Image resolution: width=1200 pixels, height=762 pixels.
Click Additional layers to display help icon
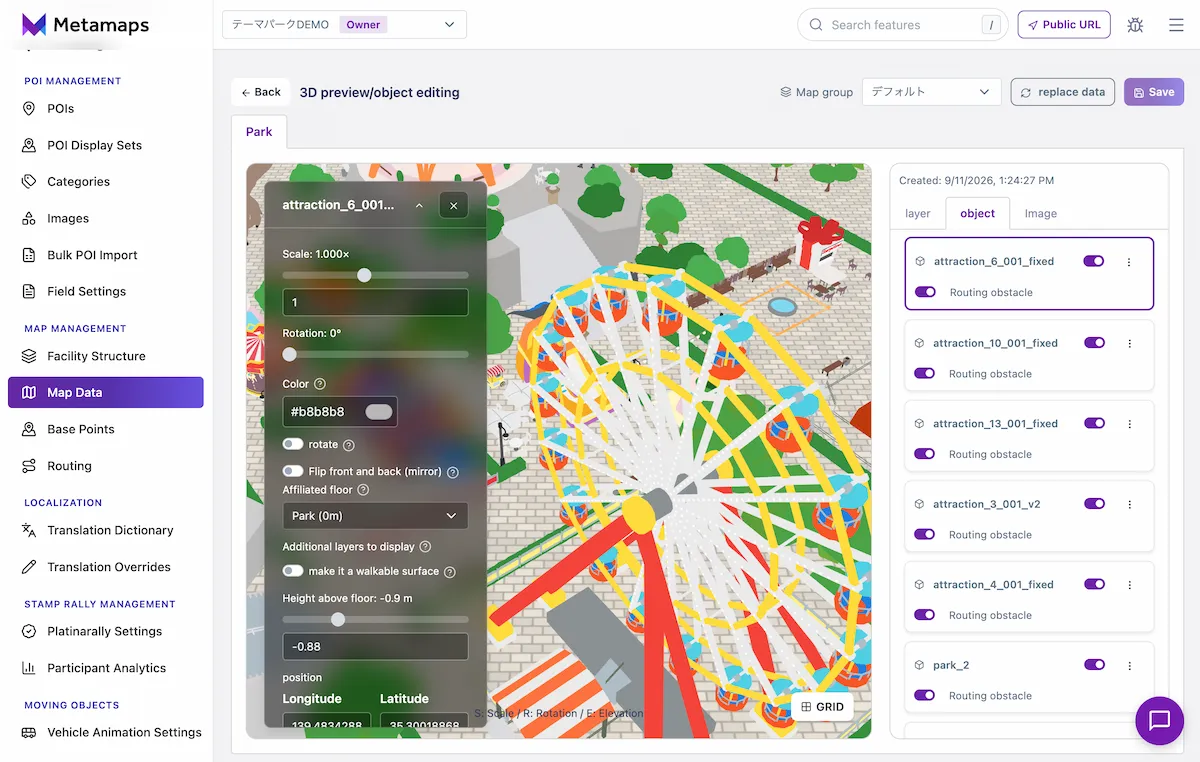click(425, 547)
